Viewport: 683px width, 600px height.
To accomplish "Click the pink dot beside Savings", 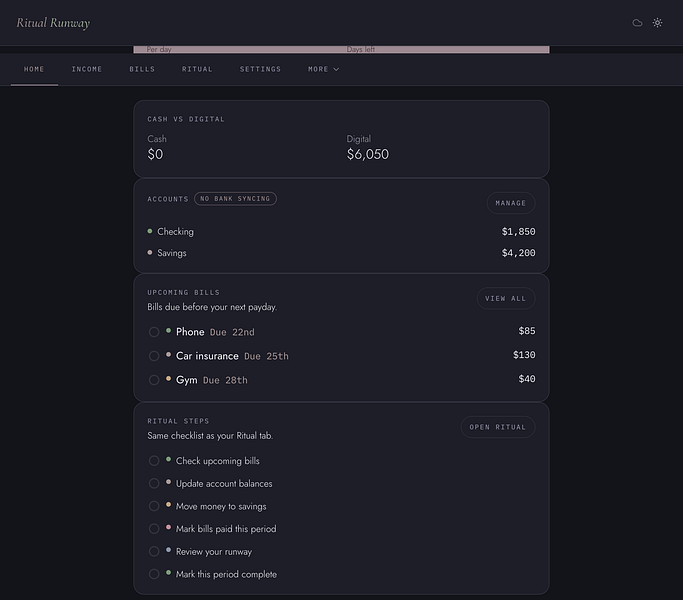I will [150, 252].
